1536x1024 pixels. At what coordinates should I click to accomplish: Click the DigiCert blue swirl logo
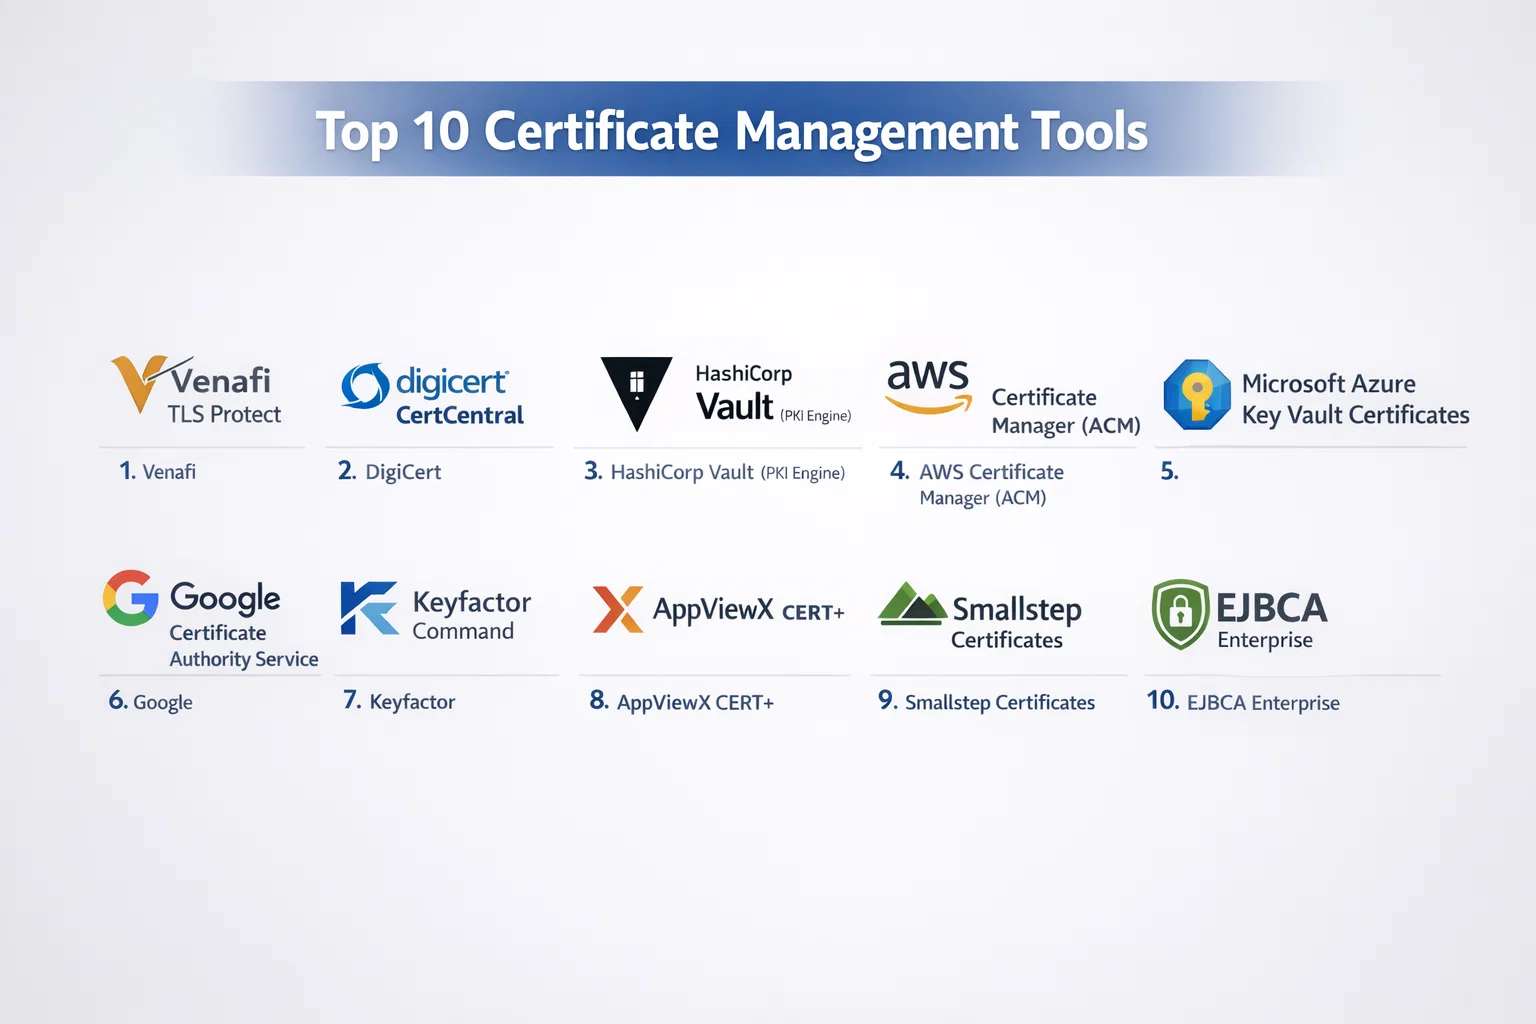click(365, 386)
